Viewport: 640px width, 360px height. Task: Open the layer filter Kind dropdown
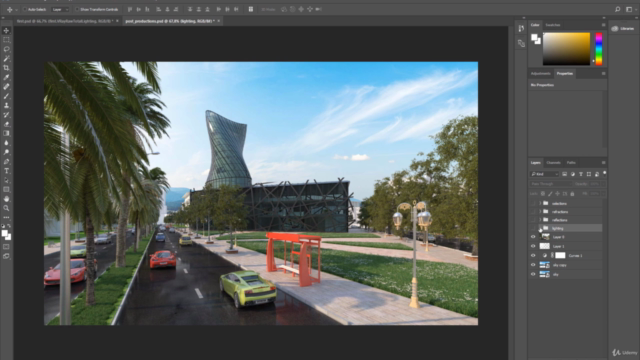pos(544,174)
